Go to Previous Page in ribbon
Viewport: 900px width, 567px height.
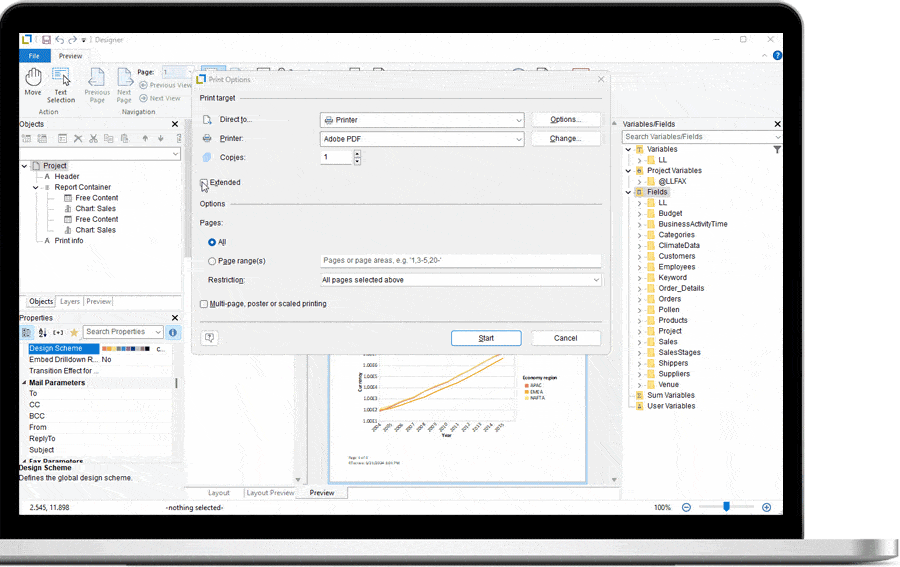[97, 85]
